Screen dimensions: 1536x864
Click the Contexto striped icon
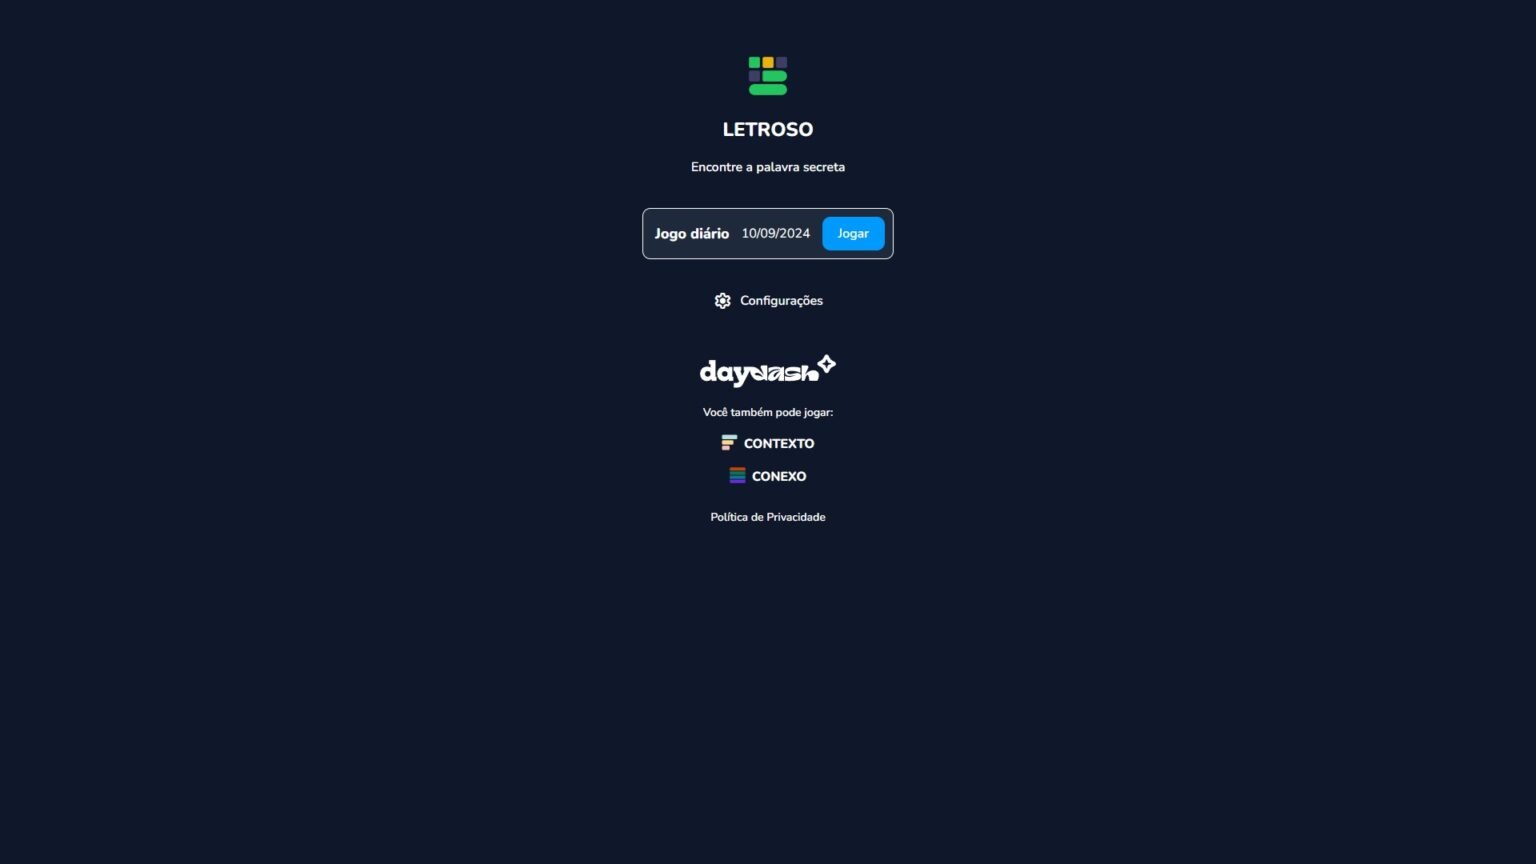click(x=729, y=443)
